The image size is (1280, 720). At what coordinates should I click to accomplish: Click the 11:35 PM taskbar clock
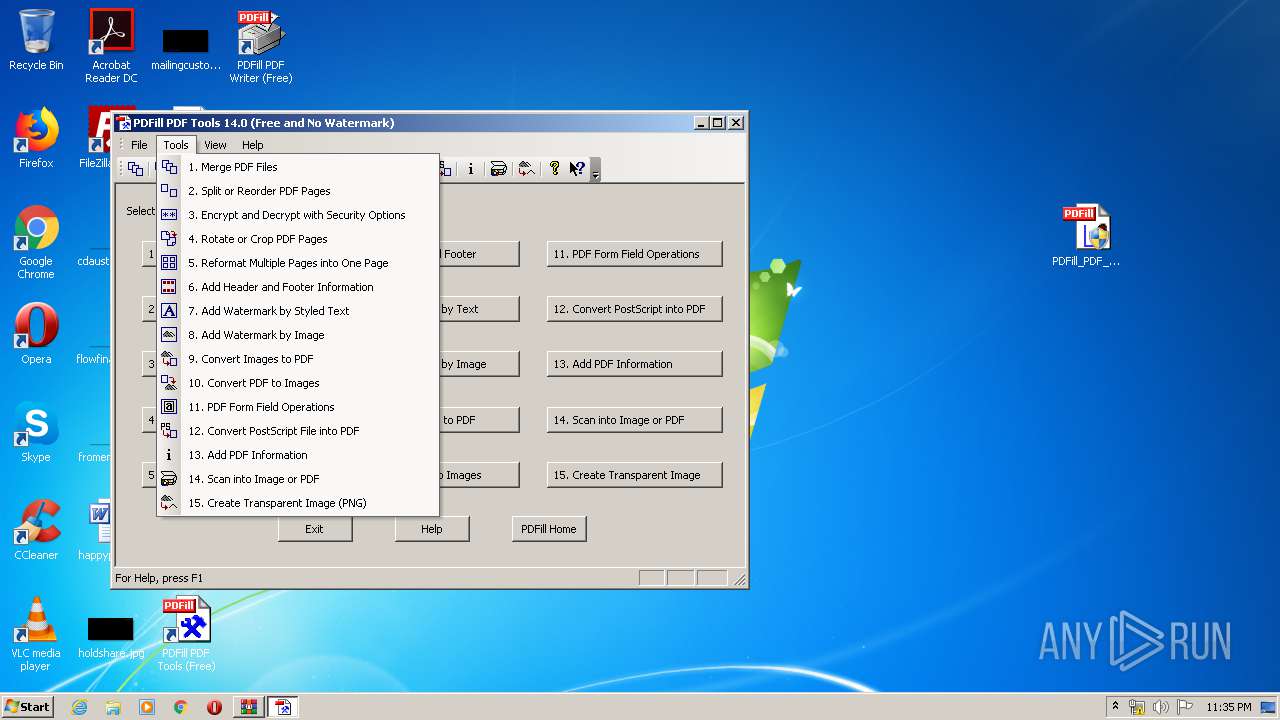point(1228,707)
